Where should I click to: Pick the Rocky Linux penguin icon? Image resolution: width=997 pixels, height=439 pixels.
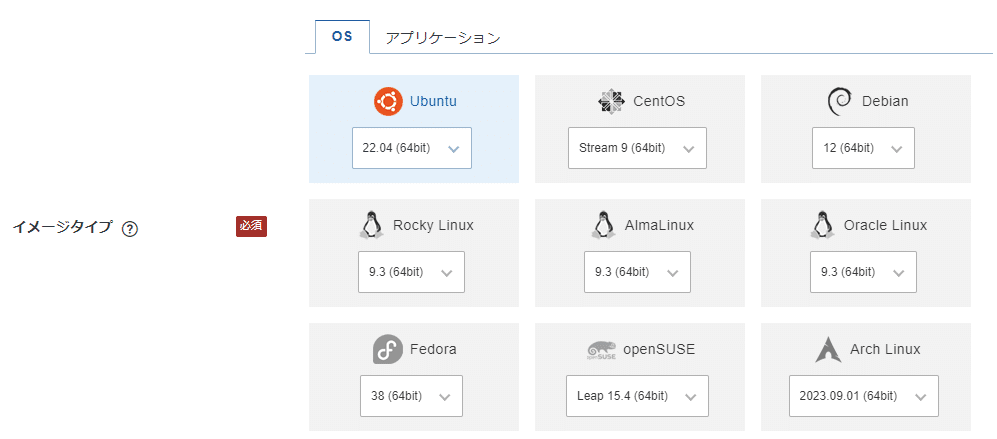pyautogui.click(x=372, y=225)
